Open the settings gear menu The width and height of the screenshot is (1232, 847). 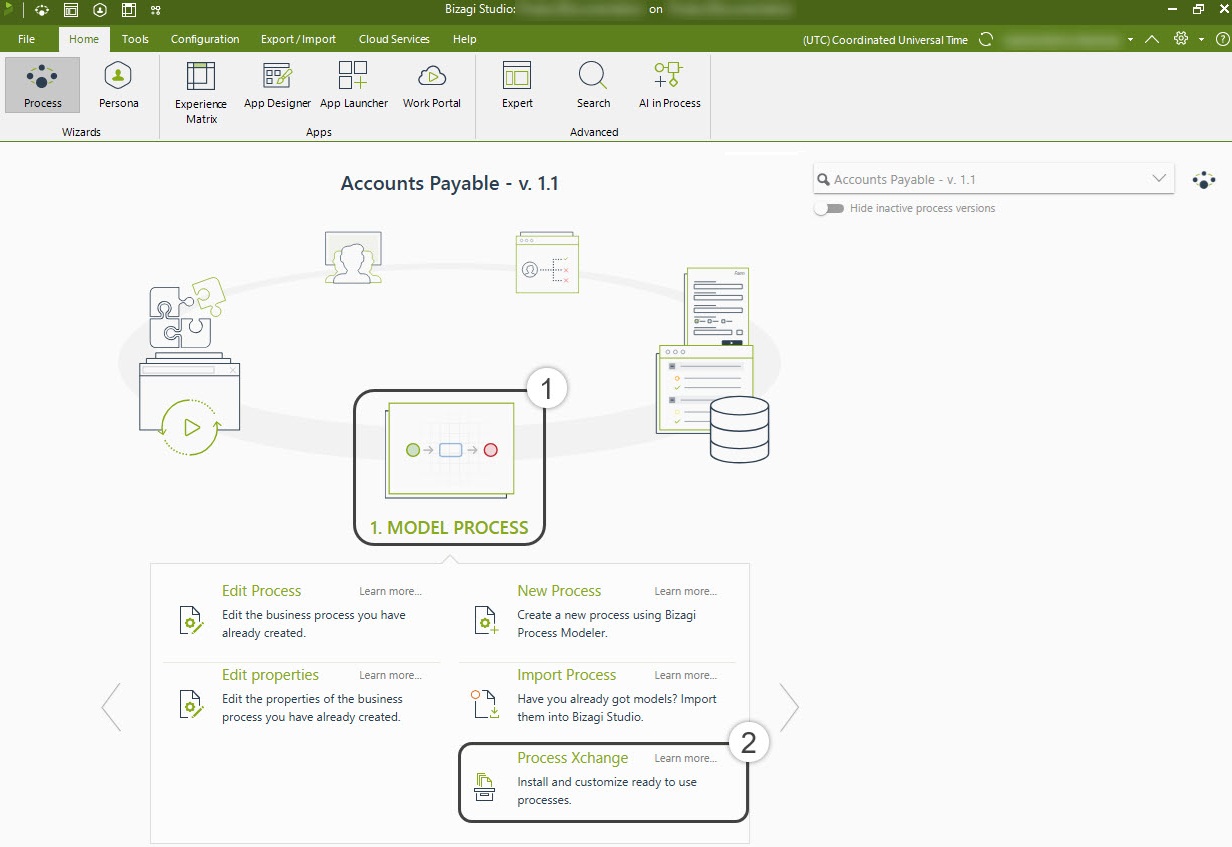[x=1180, y=39]
